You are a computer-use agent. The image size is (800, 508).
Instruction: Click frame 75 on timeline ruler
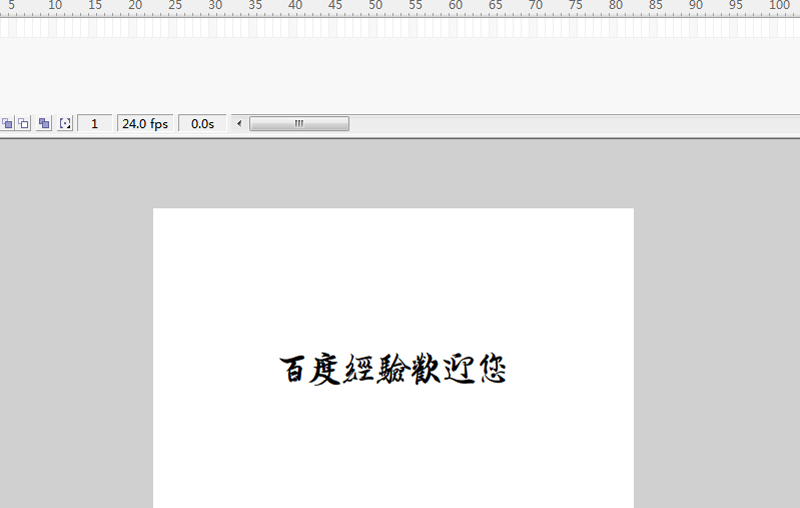click(576, 6)
